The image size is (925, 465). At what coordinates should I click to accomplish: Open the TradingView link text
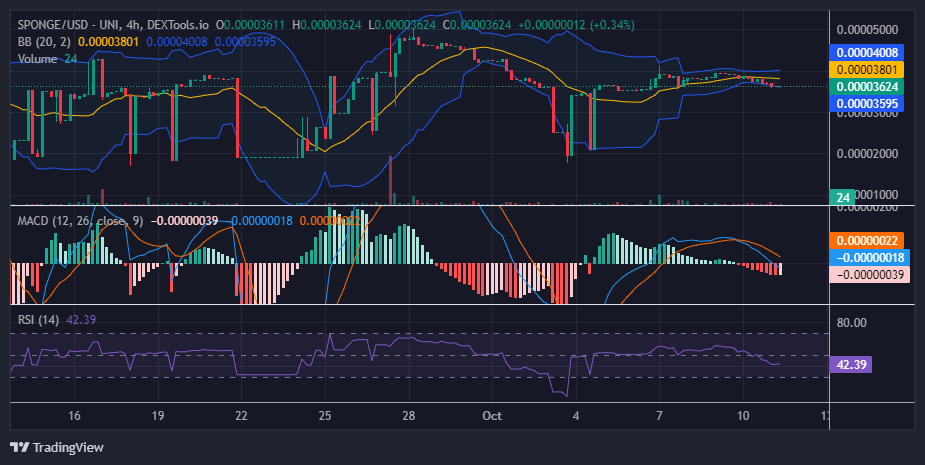[68, 447]
